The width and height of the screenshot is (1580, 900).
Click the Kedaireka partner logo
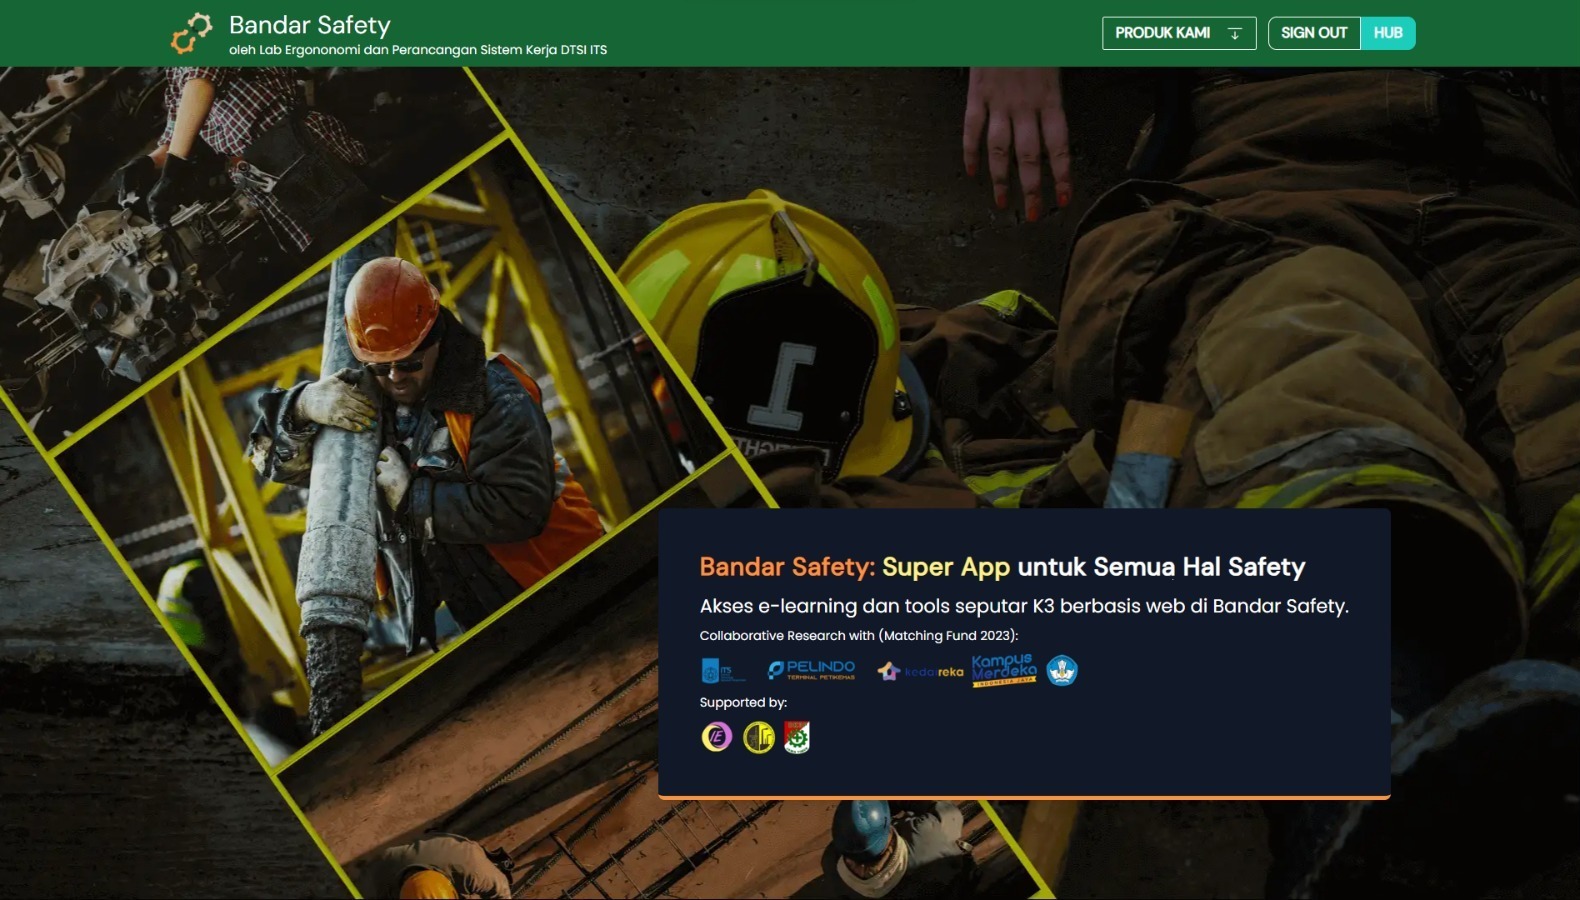pyautogui.click(x=920, y=671)
